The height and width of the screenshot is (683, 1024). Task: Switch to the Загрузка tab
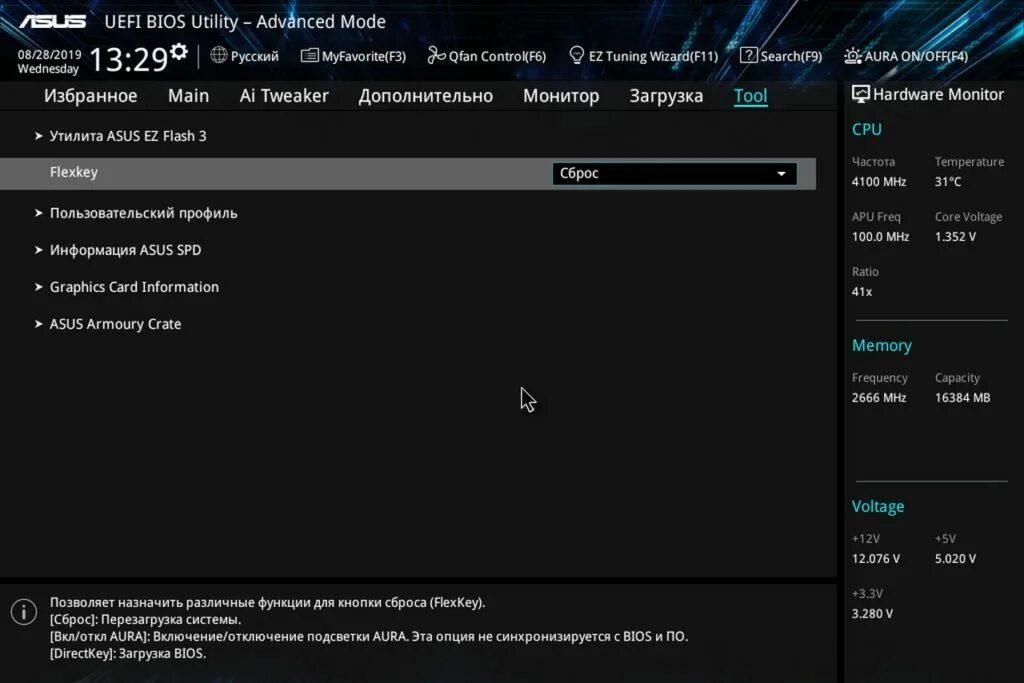click(666, 96)
